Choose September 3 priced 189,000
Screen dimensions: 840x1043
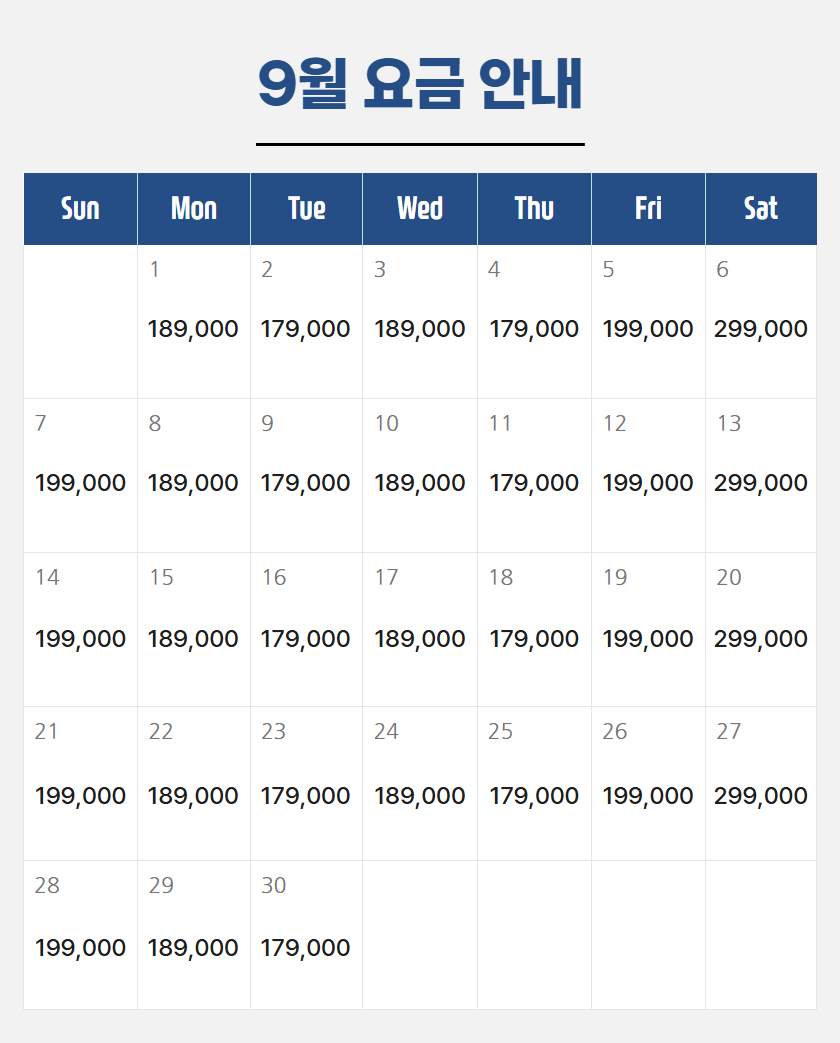(x=420, y=322)
